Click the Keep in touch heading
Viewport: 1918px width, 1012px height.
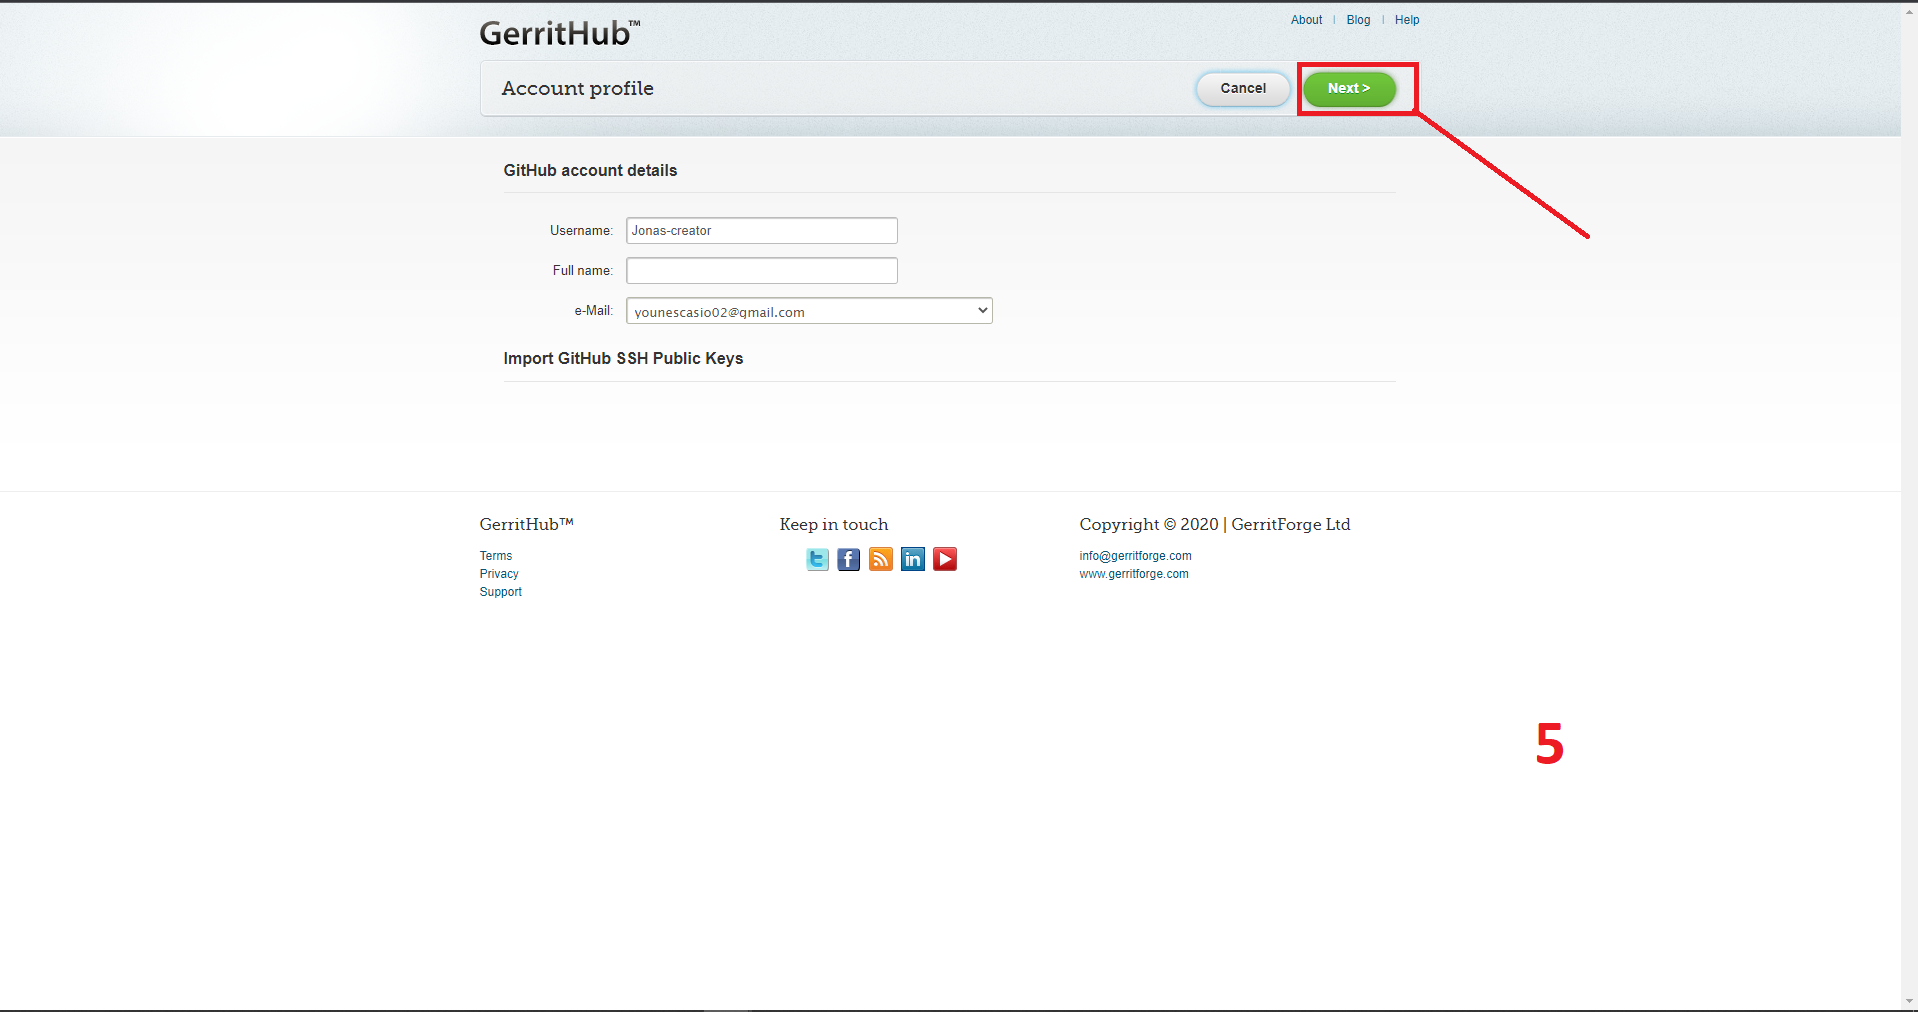[x=834, y=524]
